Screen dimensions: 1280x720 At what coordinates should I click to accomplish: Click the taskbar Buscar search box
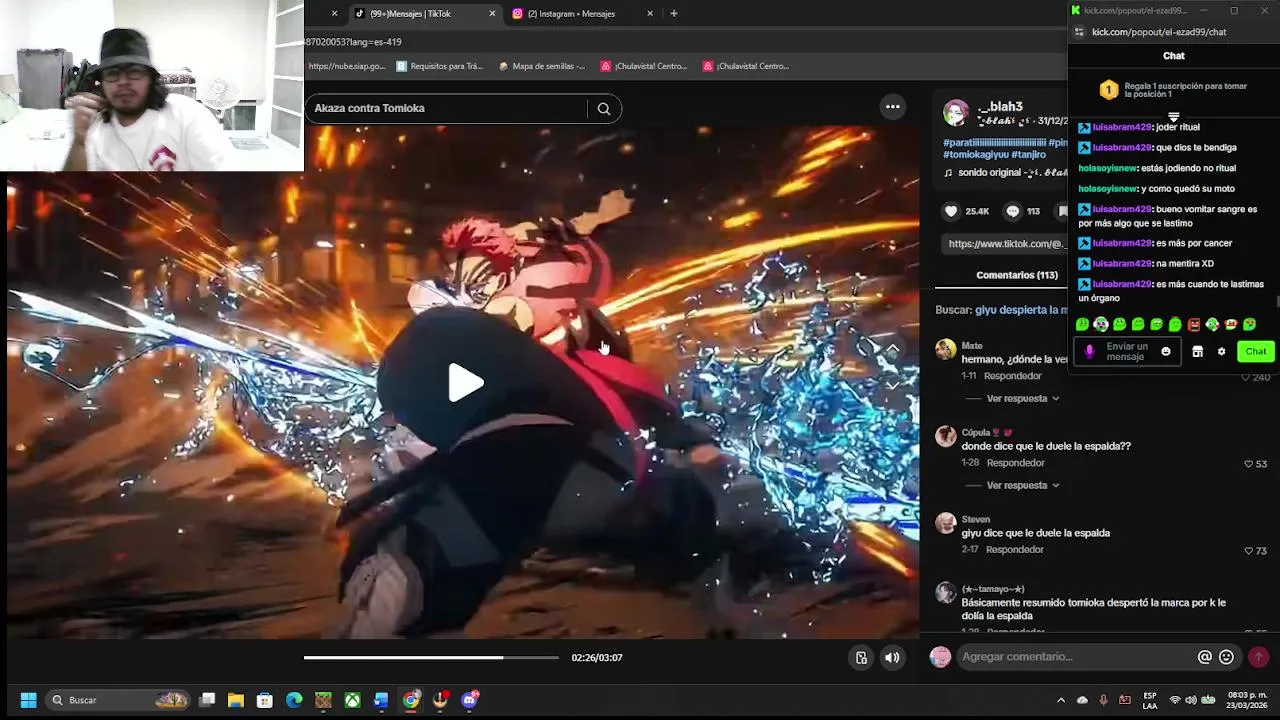[x=119, y=700]
